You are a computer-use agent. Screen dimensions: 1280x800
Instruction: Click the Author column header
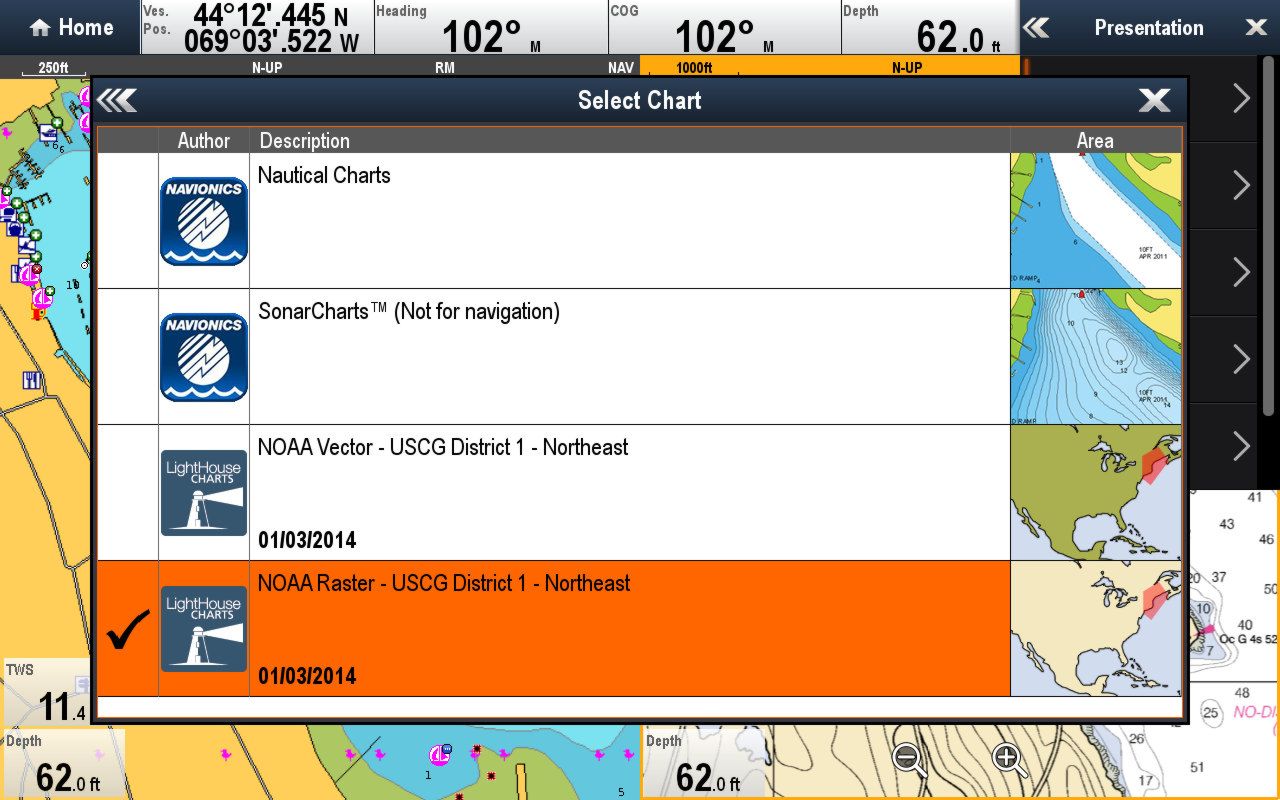[204, 141]
